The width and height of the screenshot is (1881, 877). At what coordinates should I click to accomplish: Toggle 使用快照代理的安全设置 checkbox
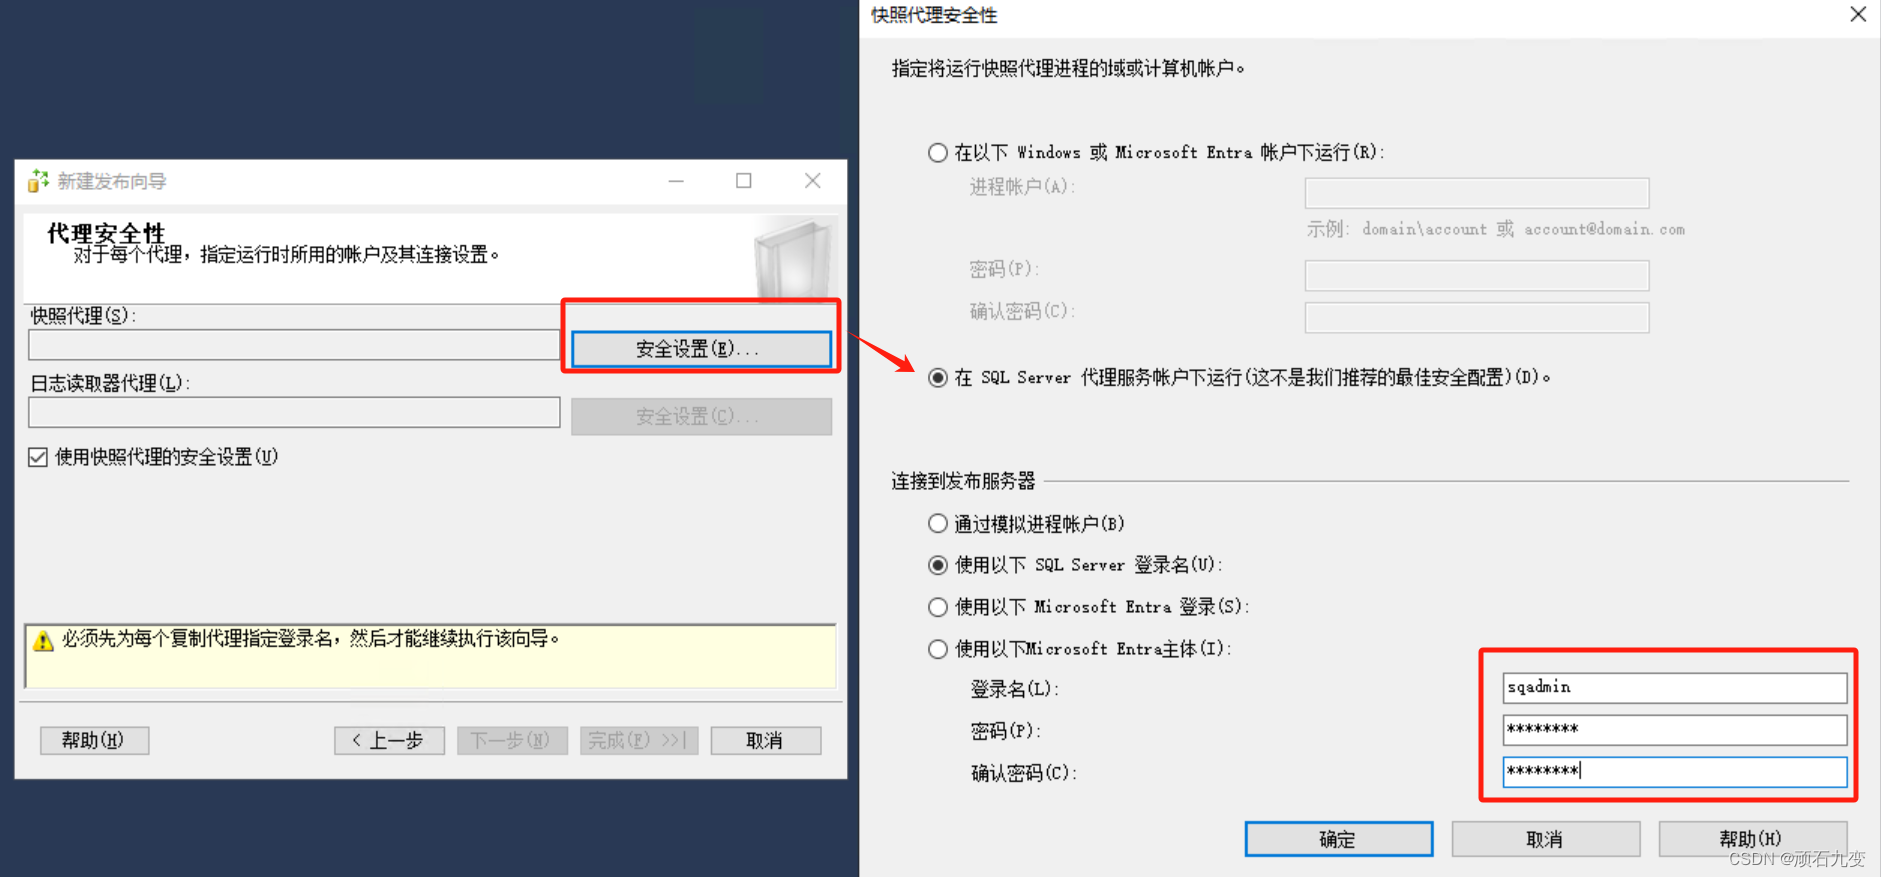(38, 457)
